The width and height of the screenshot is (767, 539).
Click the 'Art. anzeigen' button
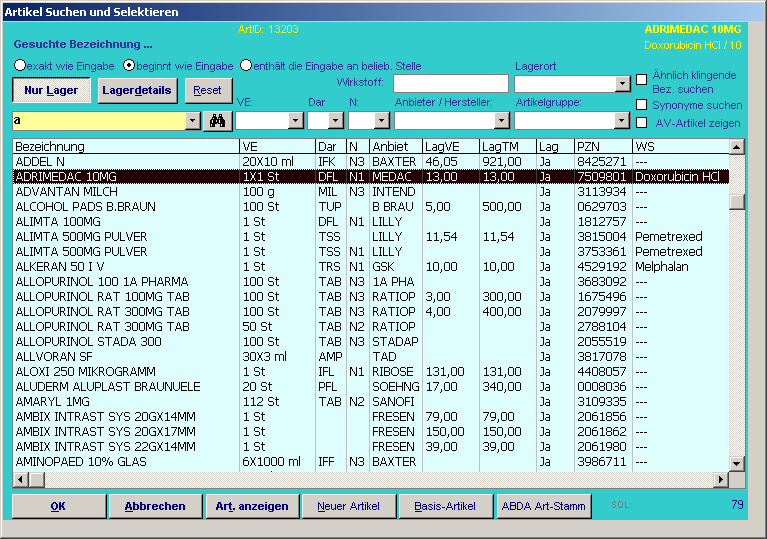[252, 506]
